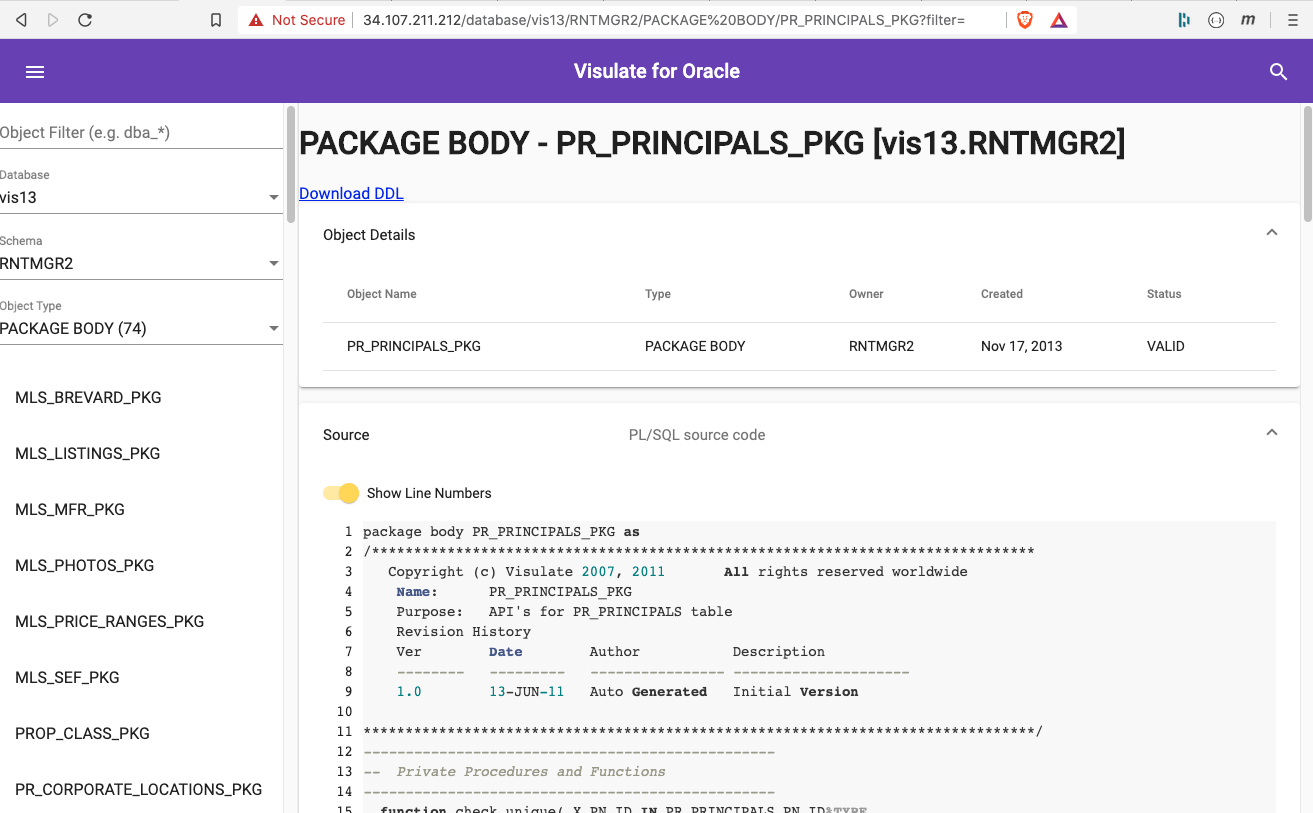Click the Nov 17, 2013 created date
The height and width of the screenshot is (813, 1313).
tap(1022, 346)
